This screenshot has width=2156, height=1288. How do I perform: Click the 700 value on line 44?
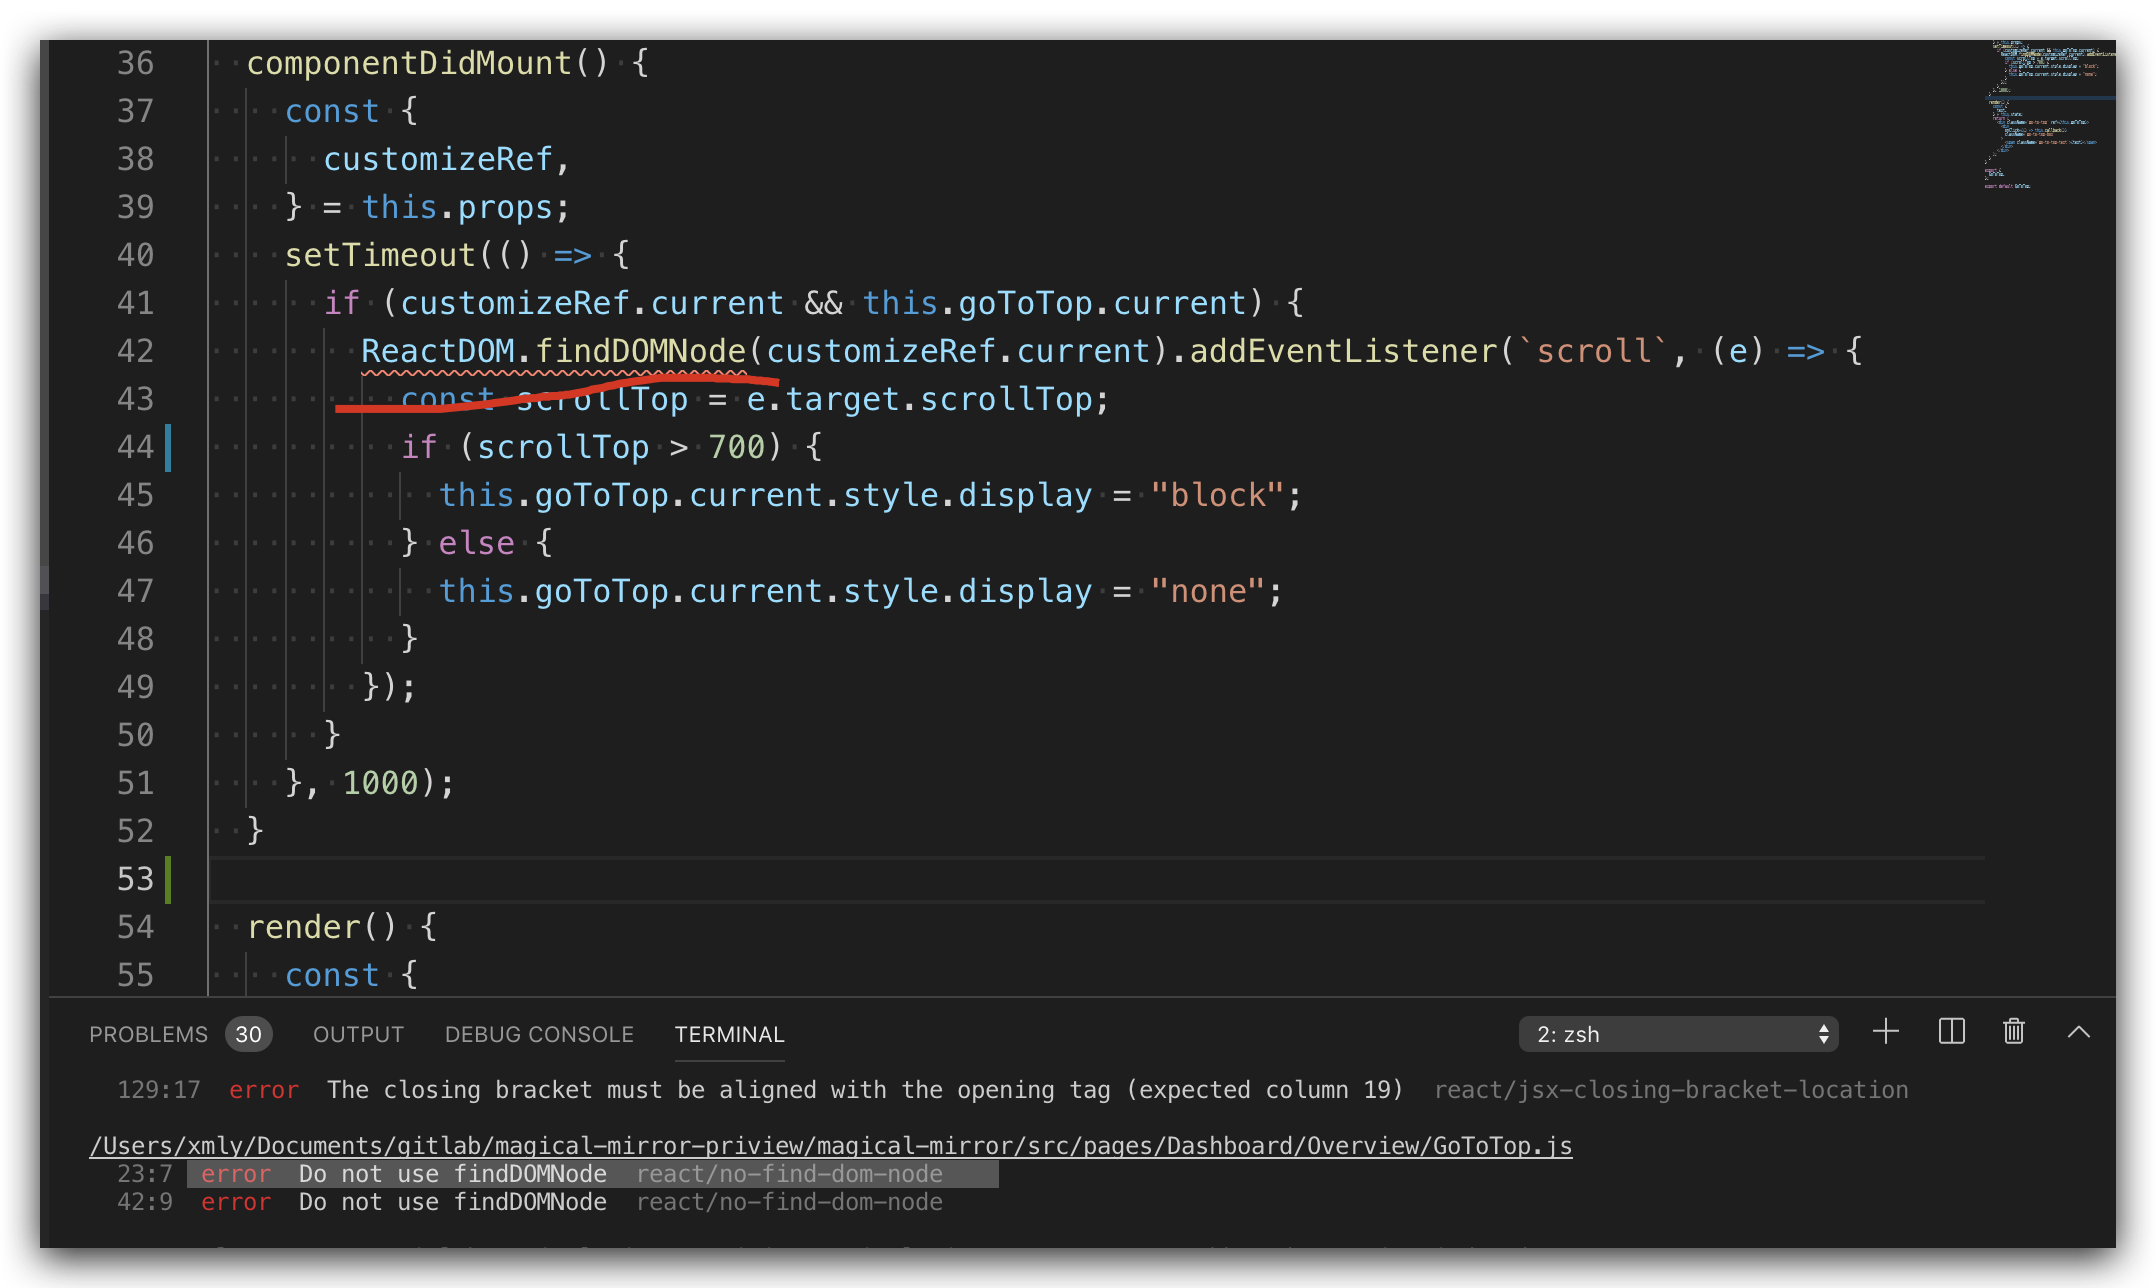click(736, 447)
